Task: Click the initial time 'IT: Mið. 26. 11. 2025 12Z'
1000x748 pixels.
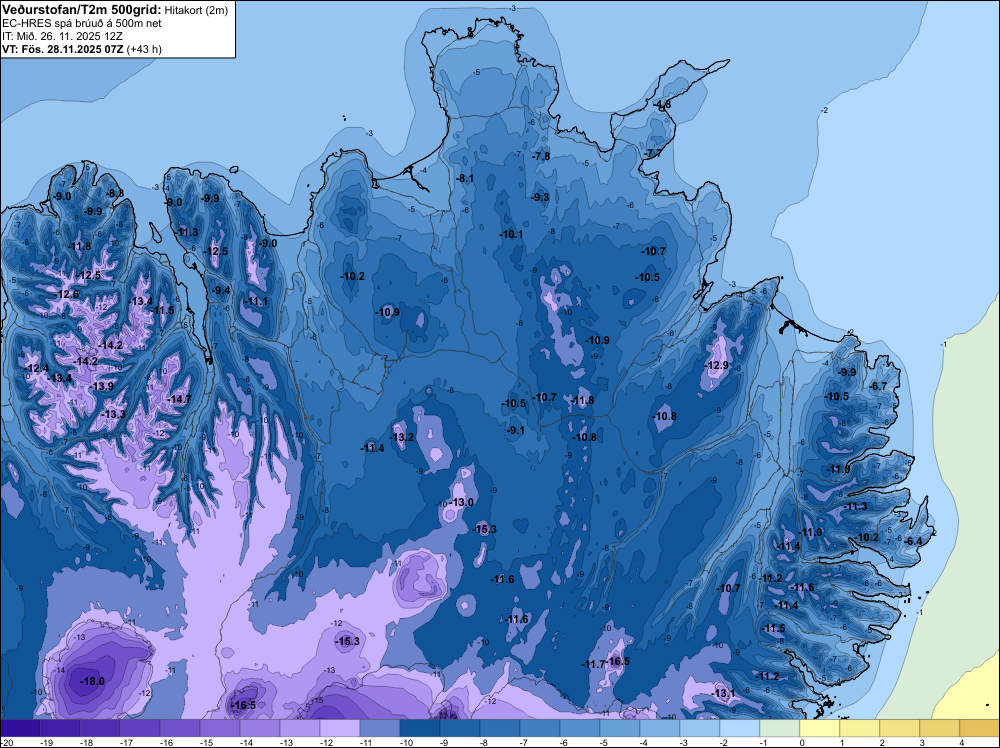Action: (x=62, y=36)
